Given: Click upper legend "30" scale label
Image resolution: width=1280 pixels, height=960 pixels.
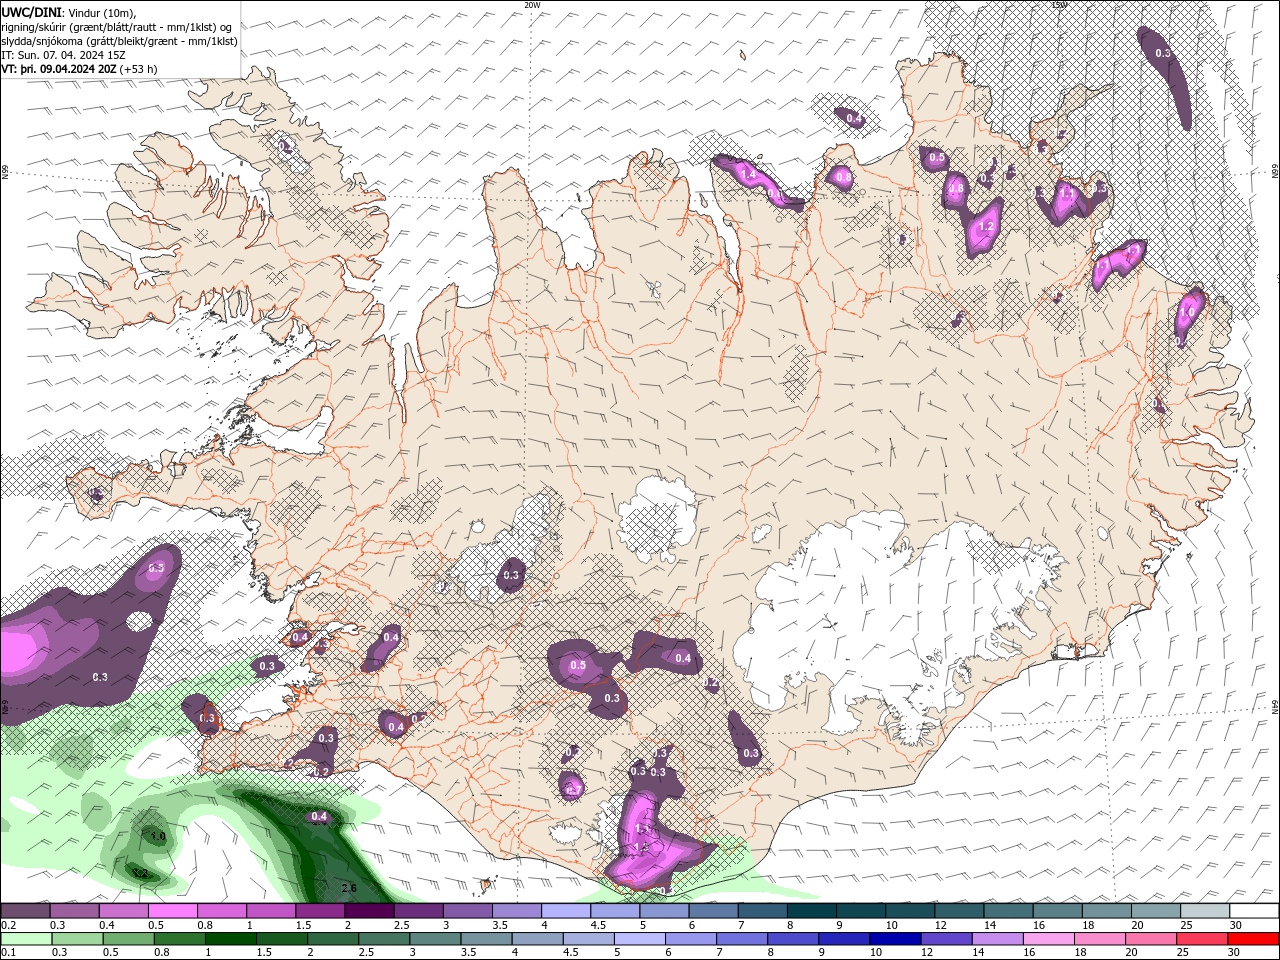Looking at the screenshot, I should [x=1236, y=925].
